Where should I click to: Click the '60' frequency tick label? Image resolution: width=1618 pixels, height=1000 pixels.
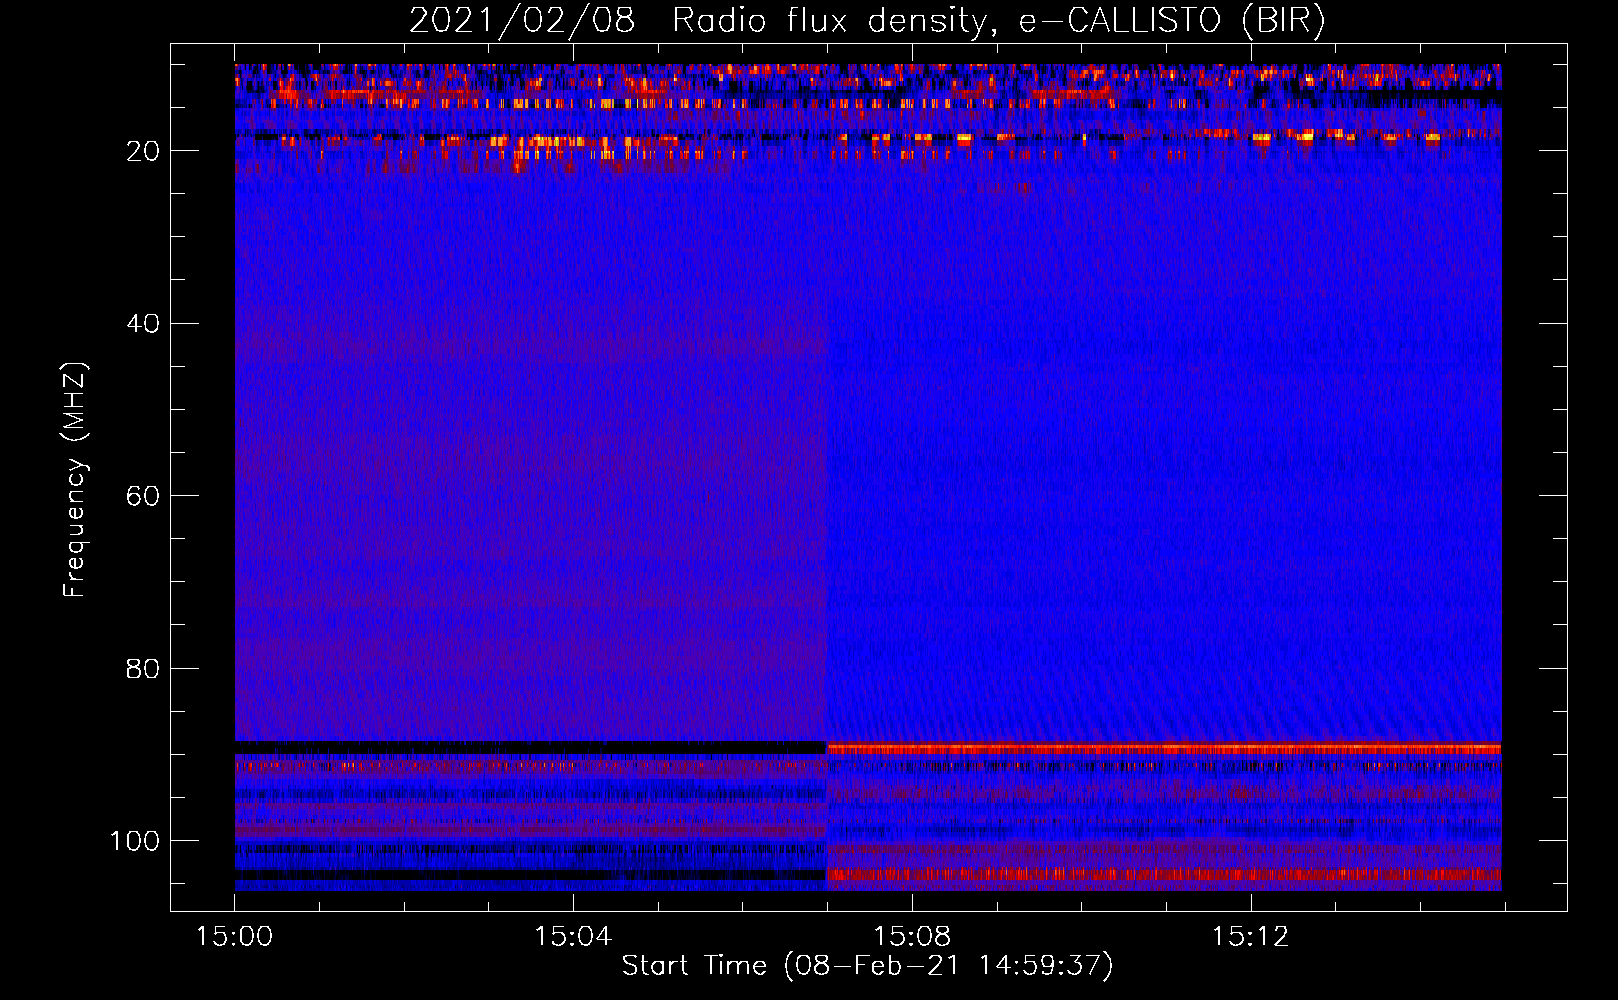(143, 497)
